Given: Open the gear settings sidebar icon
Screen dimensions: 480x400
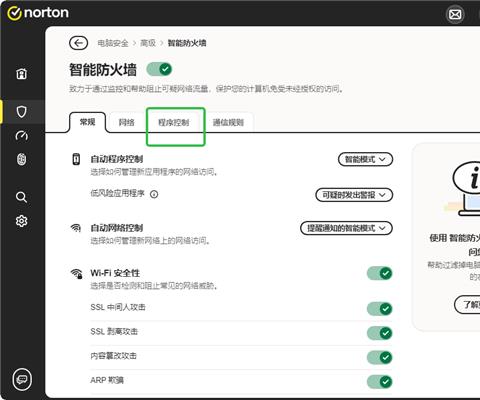Looking at the screenshot, I should click(22, 221).
